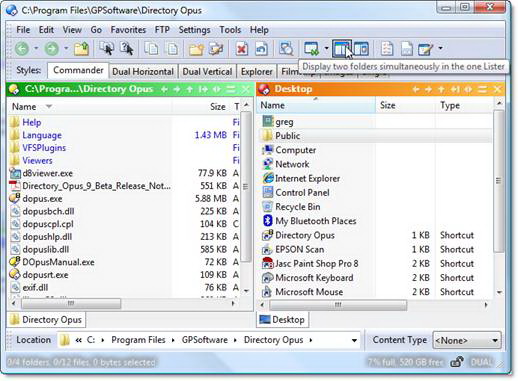The width and height of the screenshot is (518, 381).
Task: Select Recycle Bin in Desktop pane
Action: [297, 207]
